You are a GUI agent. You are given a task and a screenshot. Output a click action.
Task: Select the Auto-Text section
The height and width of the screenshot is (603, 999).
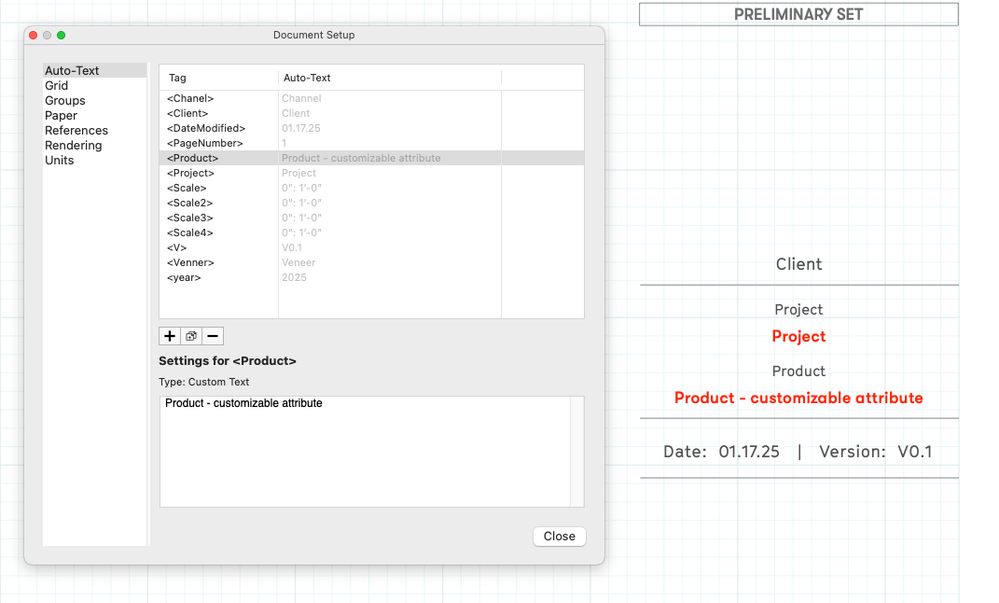(x=94, y=71)
